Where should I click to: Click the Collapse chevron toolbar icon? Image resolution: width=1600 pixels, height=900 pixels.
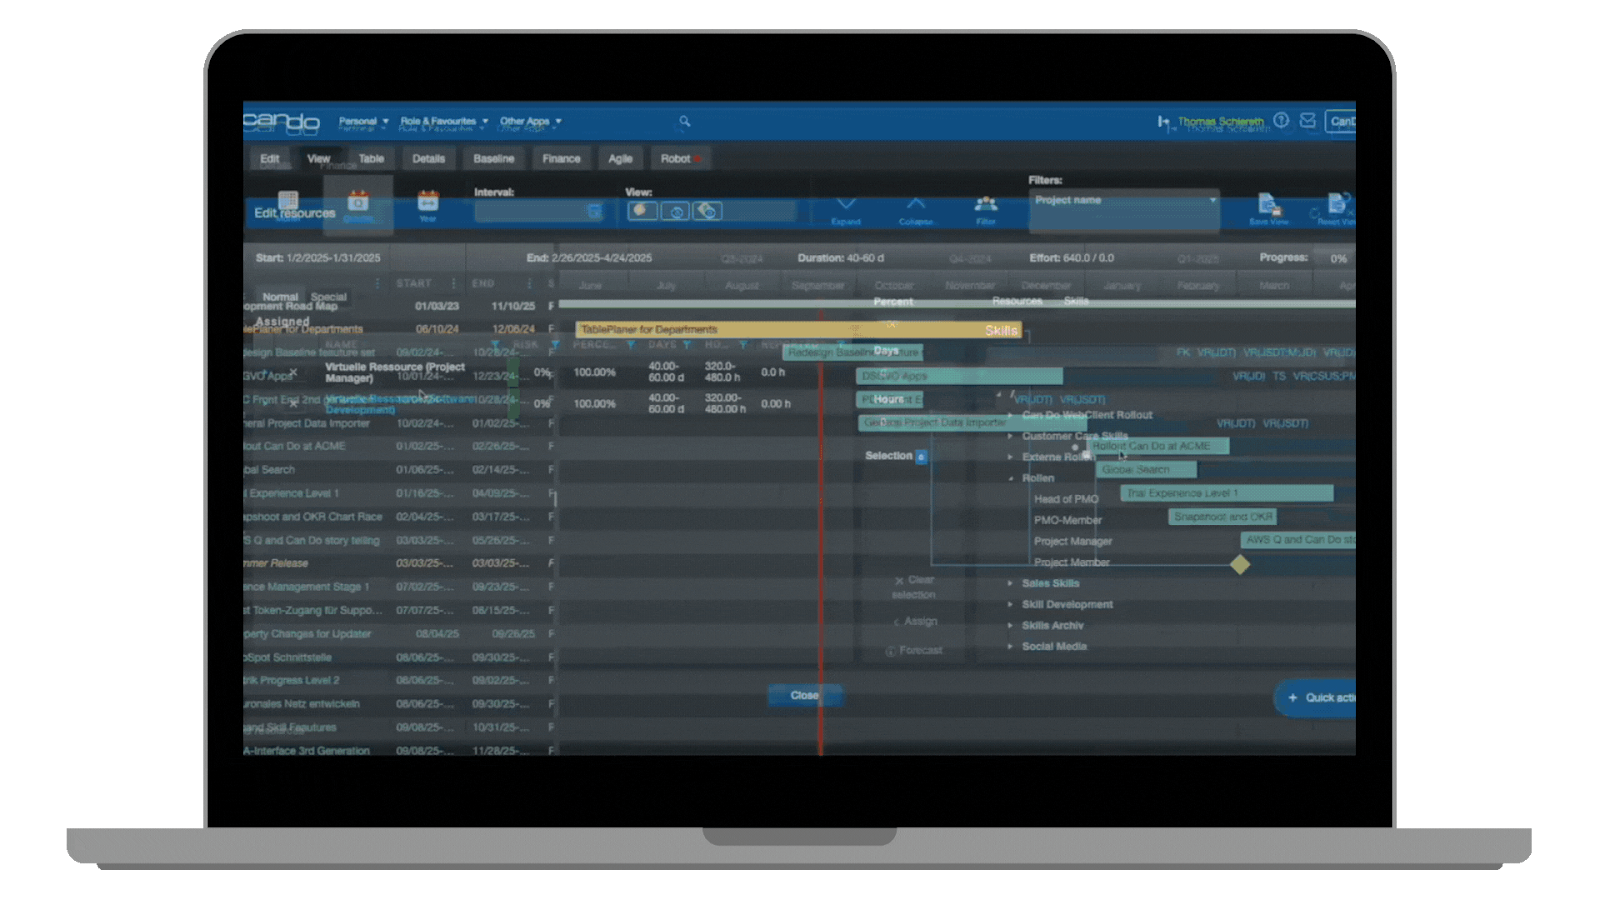click(915, 208)
